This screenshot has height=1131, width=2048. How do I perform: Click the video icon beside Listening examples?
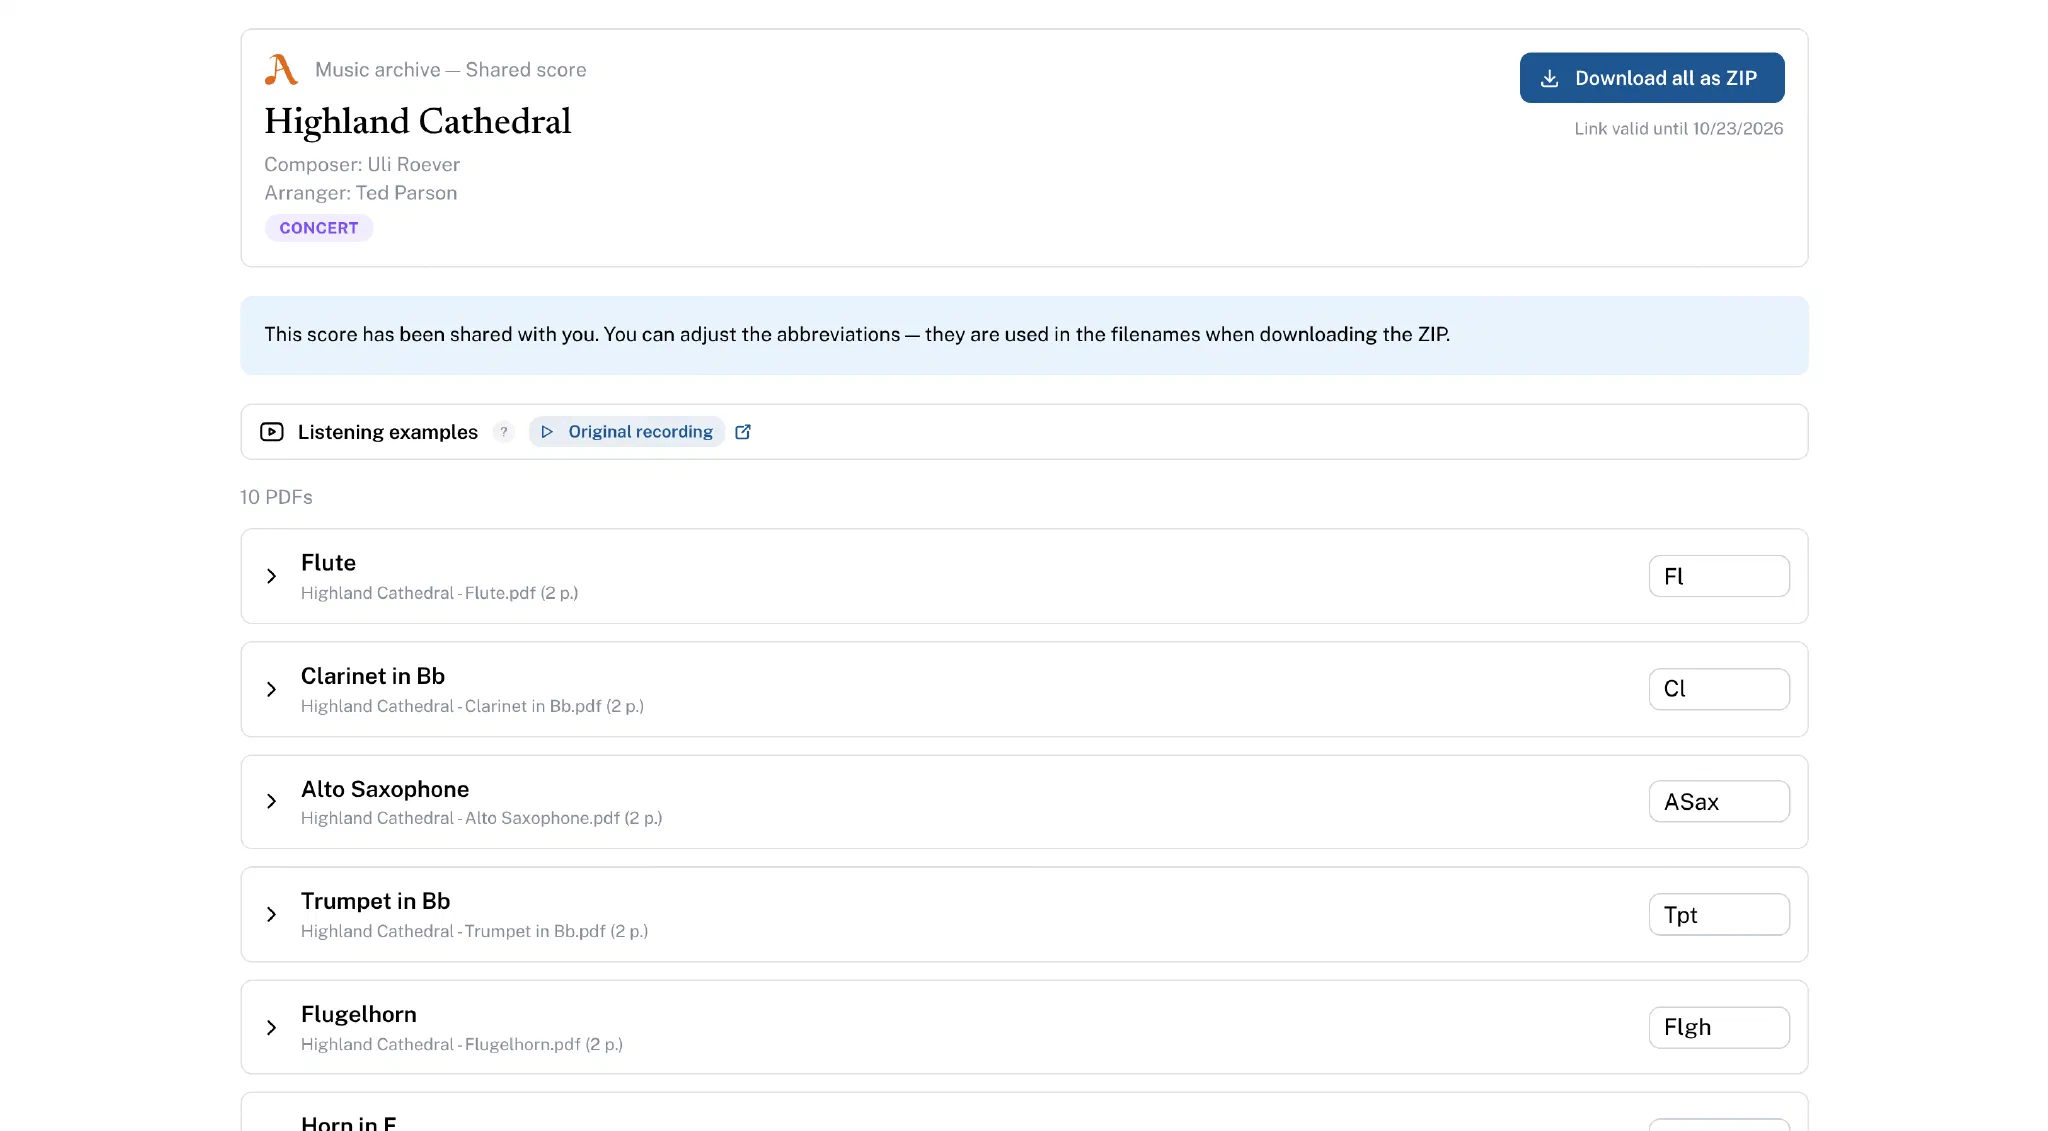271,432
